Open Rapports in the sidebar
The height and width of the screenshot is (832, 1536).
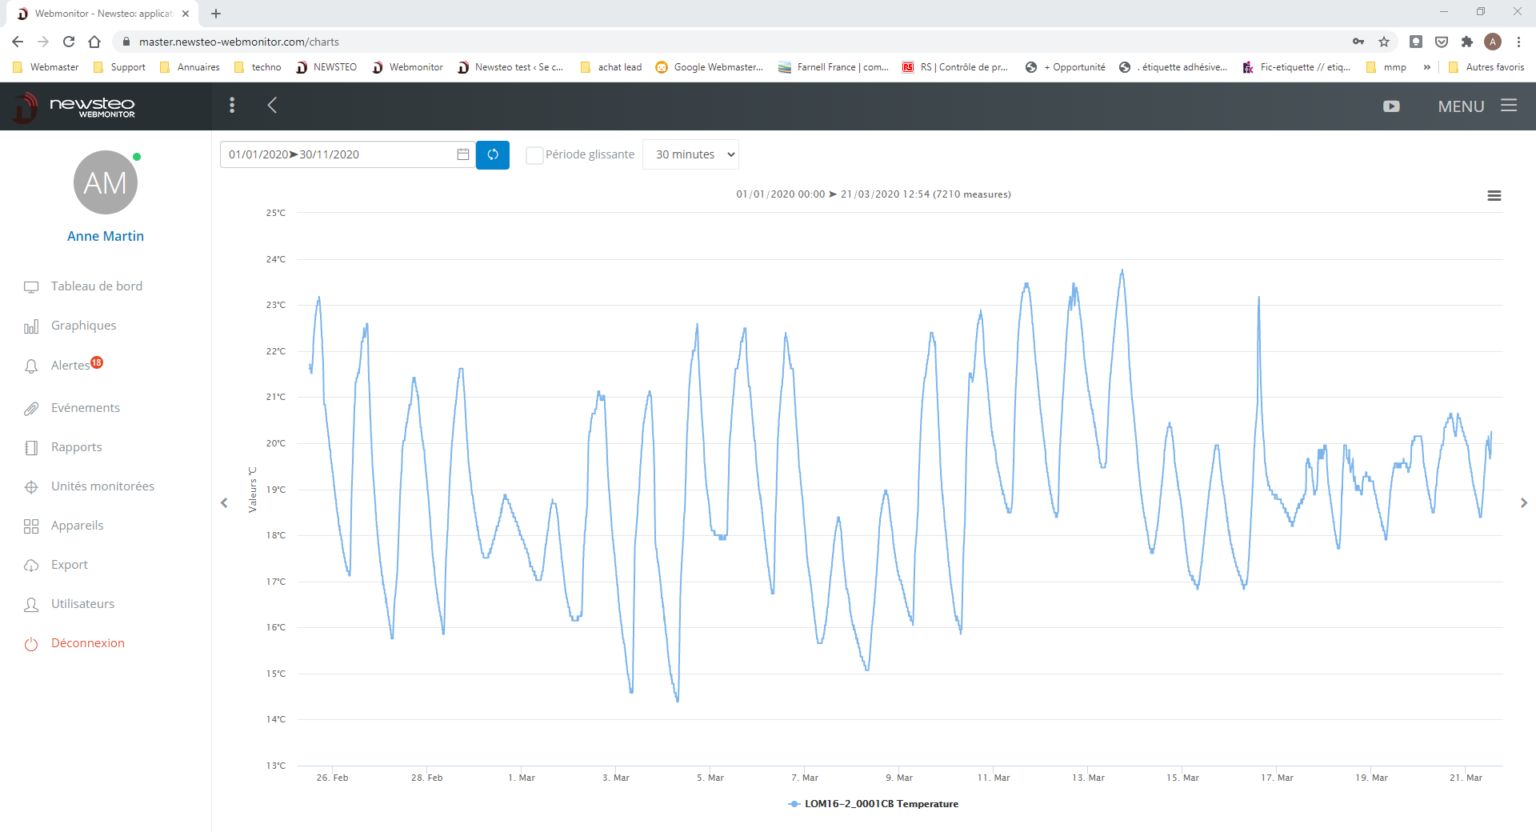[76, 447]
